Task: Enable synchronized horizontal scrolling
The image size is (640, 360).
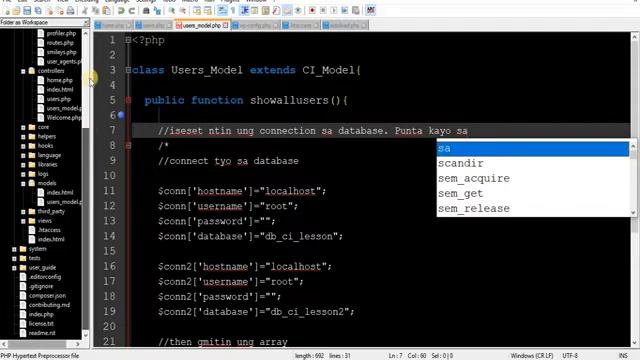Action: 207,11
